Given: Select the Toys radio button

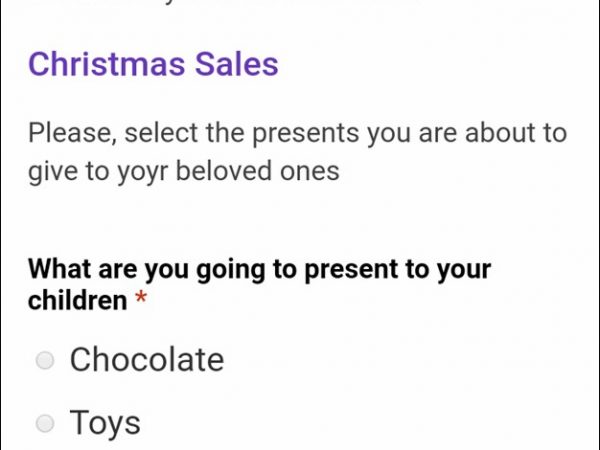Looking at the screenshot, I should 45,424.
